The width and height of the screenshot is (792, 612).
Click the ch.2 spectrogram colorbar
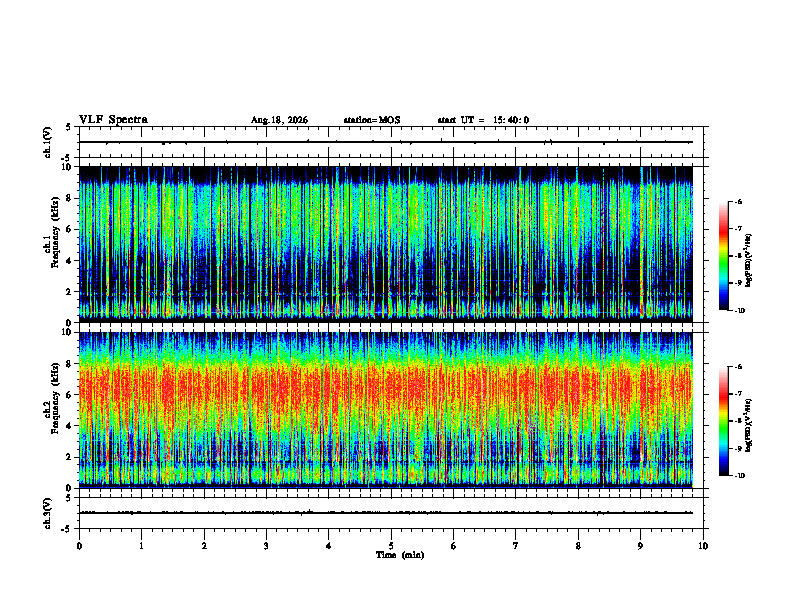click(723, 421)
